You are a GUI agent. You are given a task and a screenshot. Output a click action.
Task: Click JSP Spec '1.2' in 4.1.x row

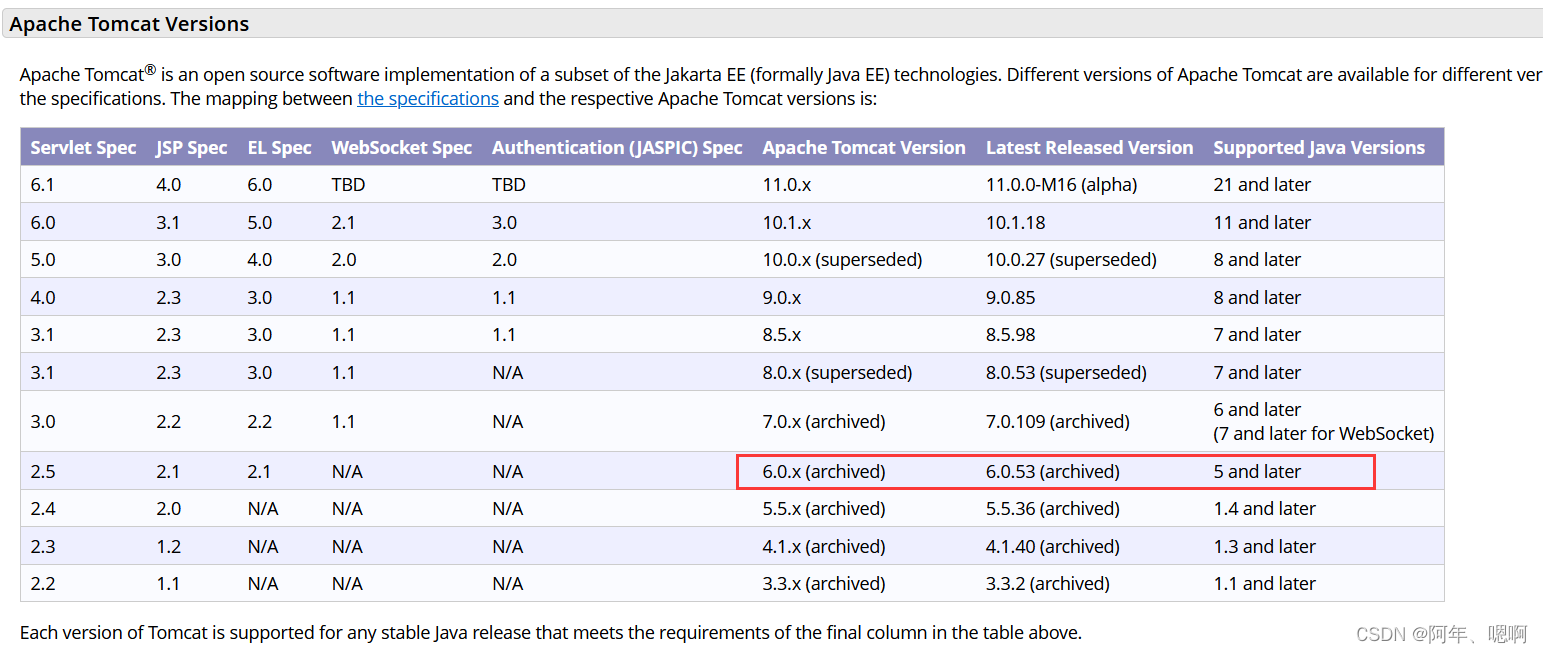pyautogui.click(x=168, y=547)
